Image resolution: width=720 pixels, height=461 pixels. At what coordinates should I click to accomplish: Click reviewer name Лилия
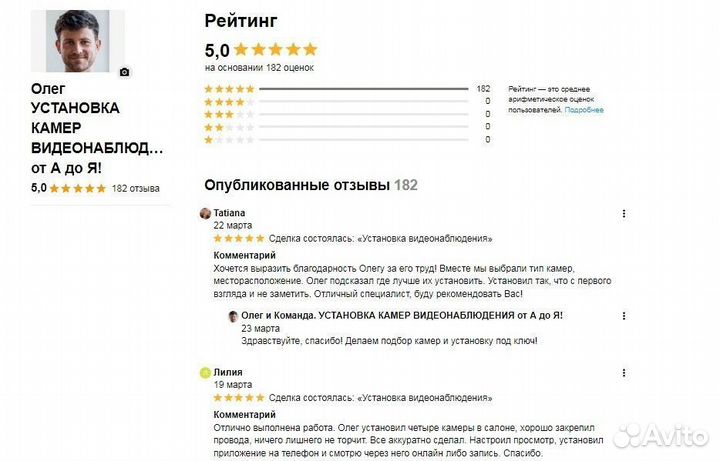(x=228, y=372)
